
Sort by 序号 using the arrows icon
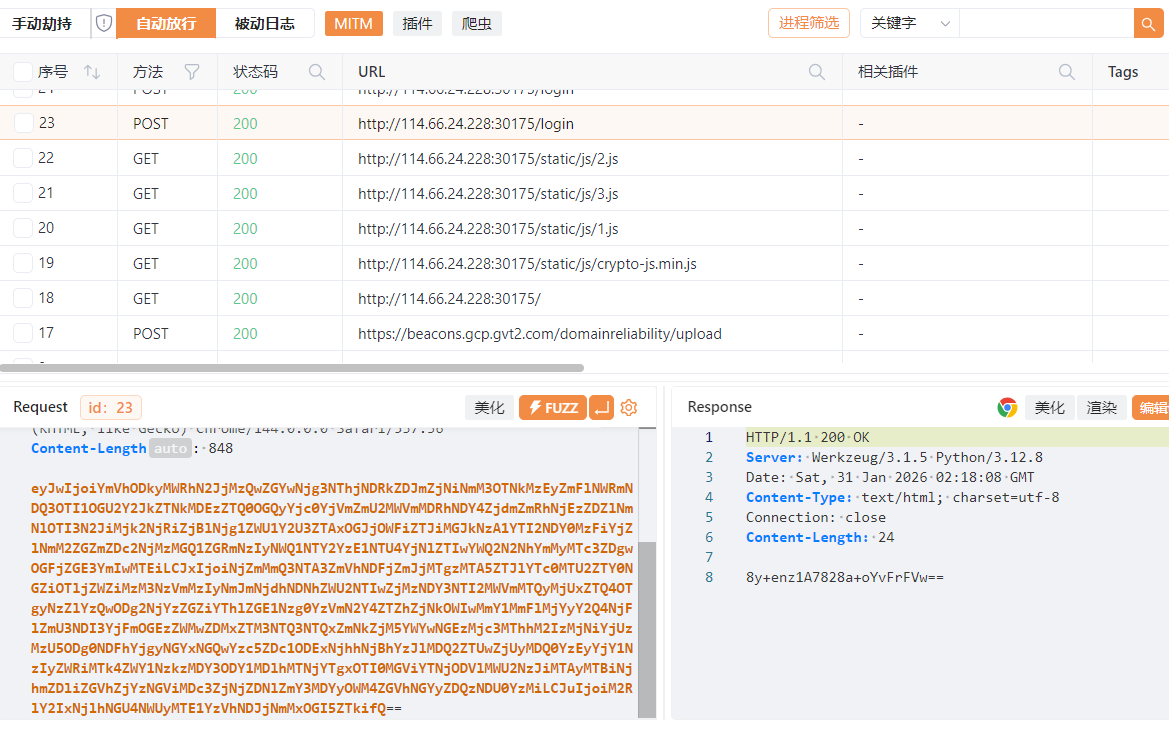pos(92,72)
